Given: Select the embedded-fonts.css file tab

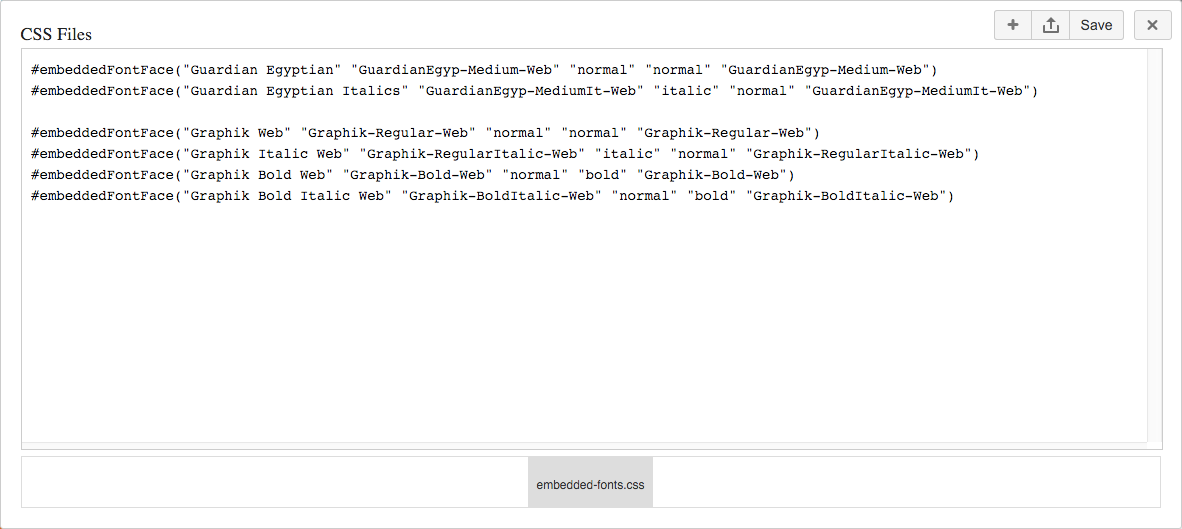Looking at the screenshot, I should coord(590,482).
